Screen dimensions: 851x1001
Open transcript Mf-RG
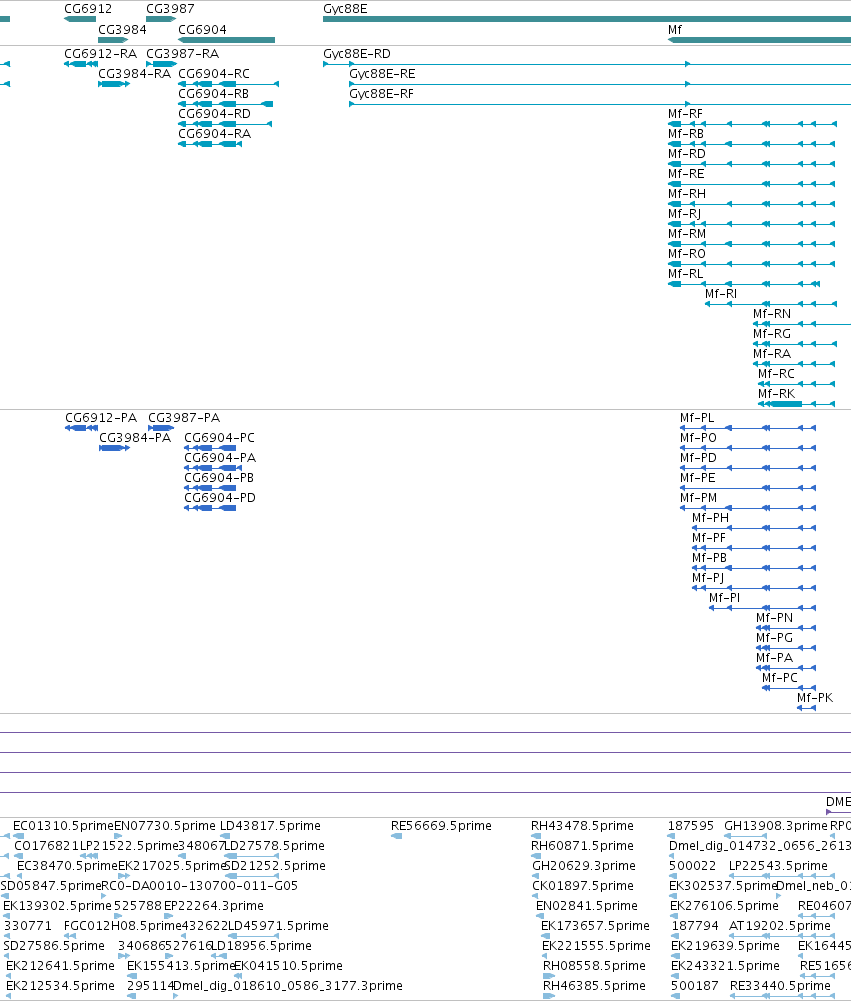pyautogui.click(x=772, y=333)
